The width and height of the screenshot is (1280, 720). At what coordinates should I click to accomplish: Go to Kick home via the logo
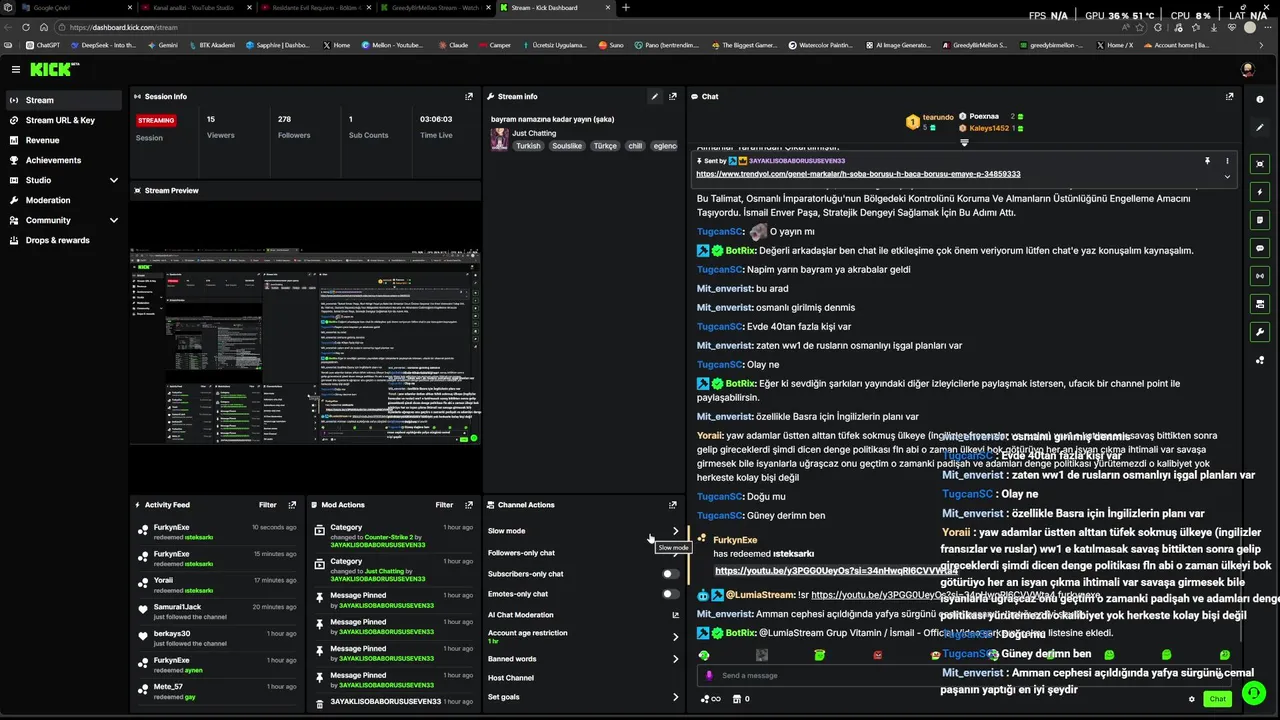(x=52, y=69)
